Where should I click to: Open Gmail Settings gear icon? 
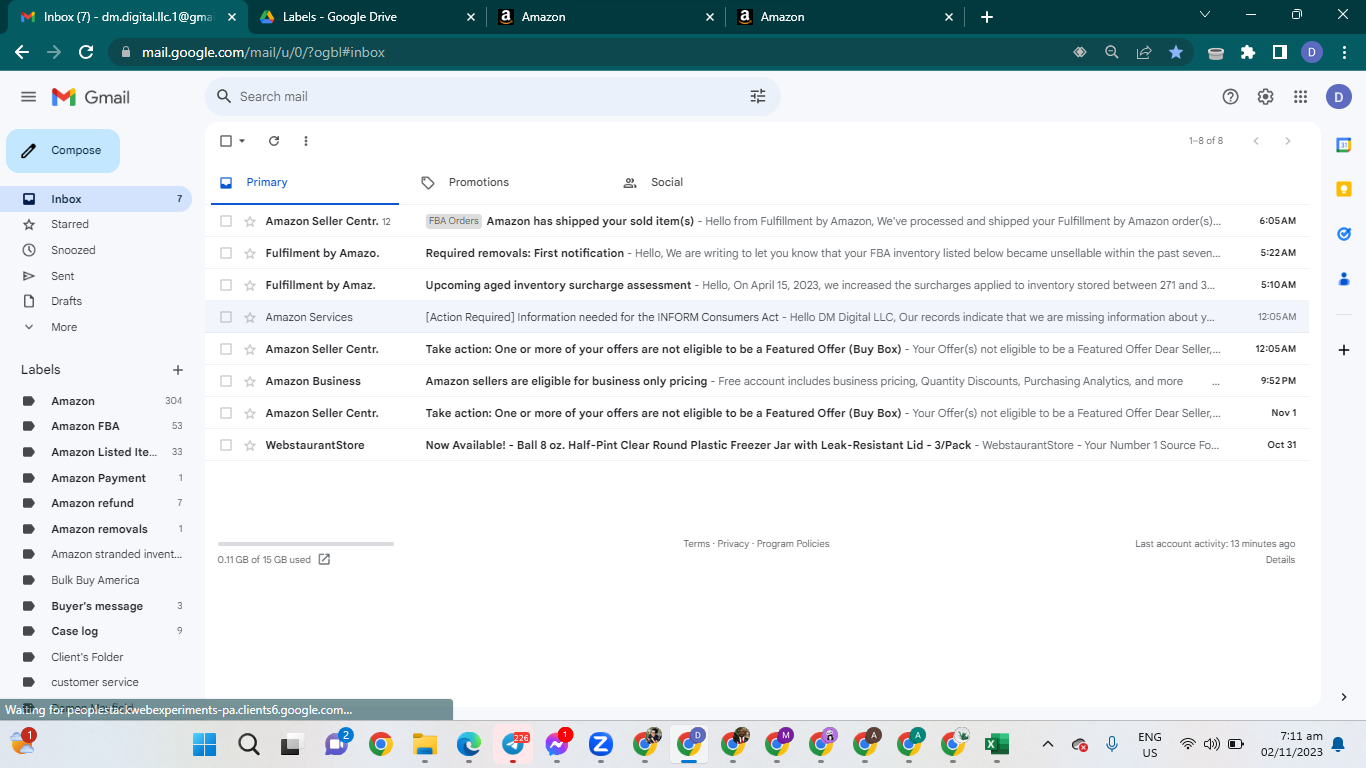[1265, 97]
